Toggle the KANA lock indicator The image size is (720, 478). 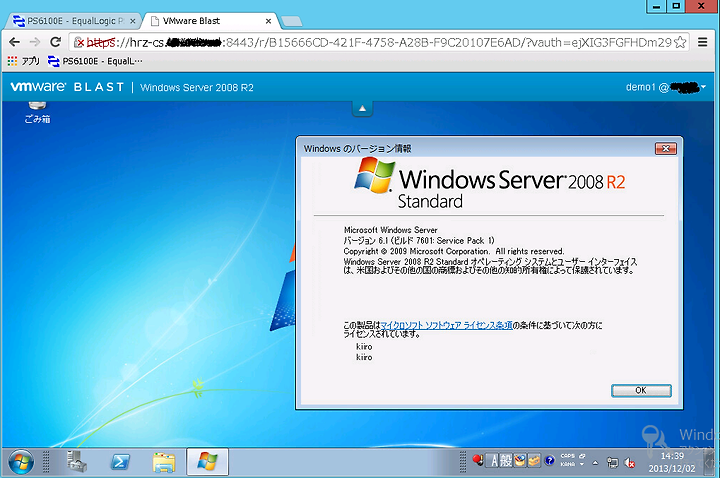tap(568, 464)
